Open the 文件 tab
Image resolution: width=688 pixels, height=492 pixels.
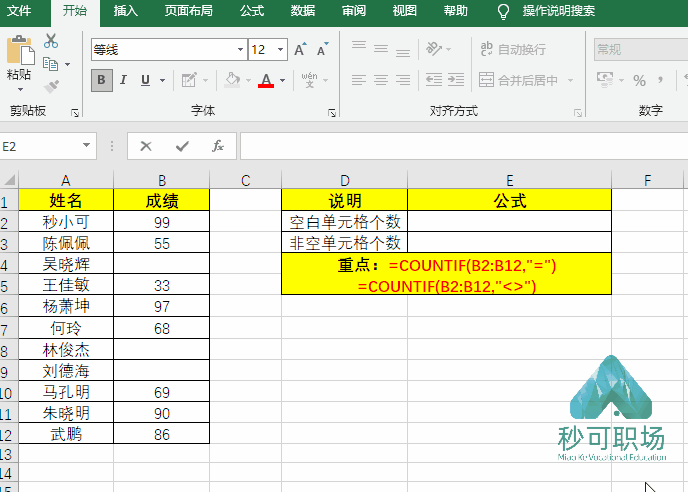tap(19, 11)
